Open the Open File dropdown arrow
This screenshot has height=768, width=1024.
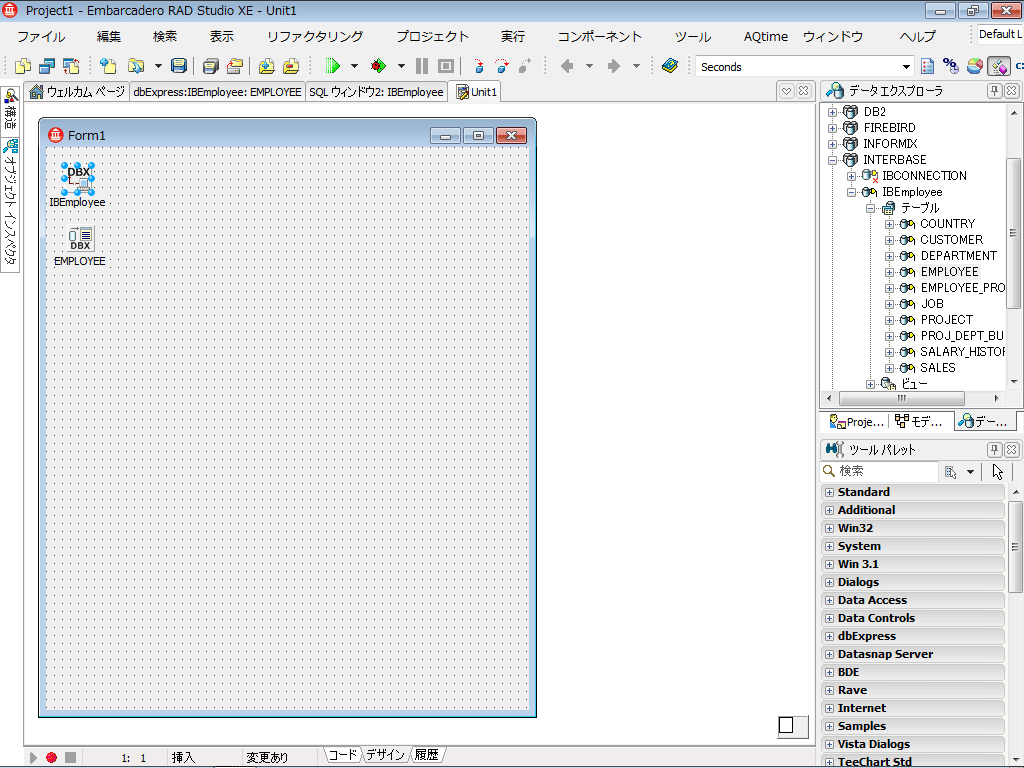click(x=158, y=66)
